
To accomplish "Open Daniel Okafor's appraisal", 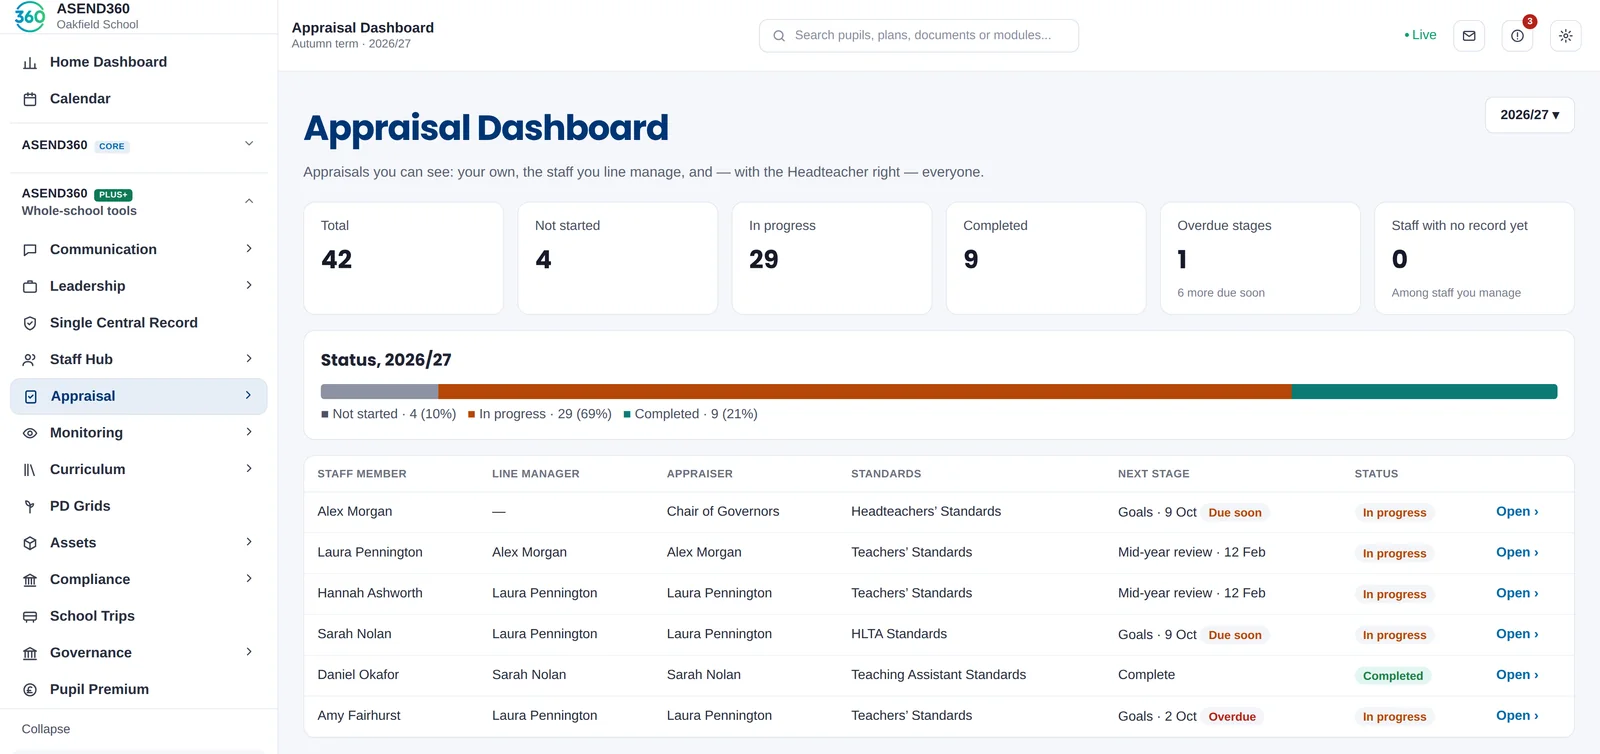I will pyautogui.click(x=1517, y=675).
